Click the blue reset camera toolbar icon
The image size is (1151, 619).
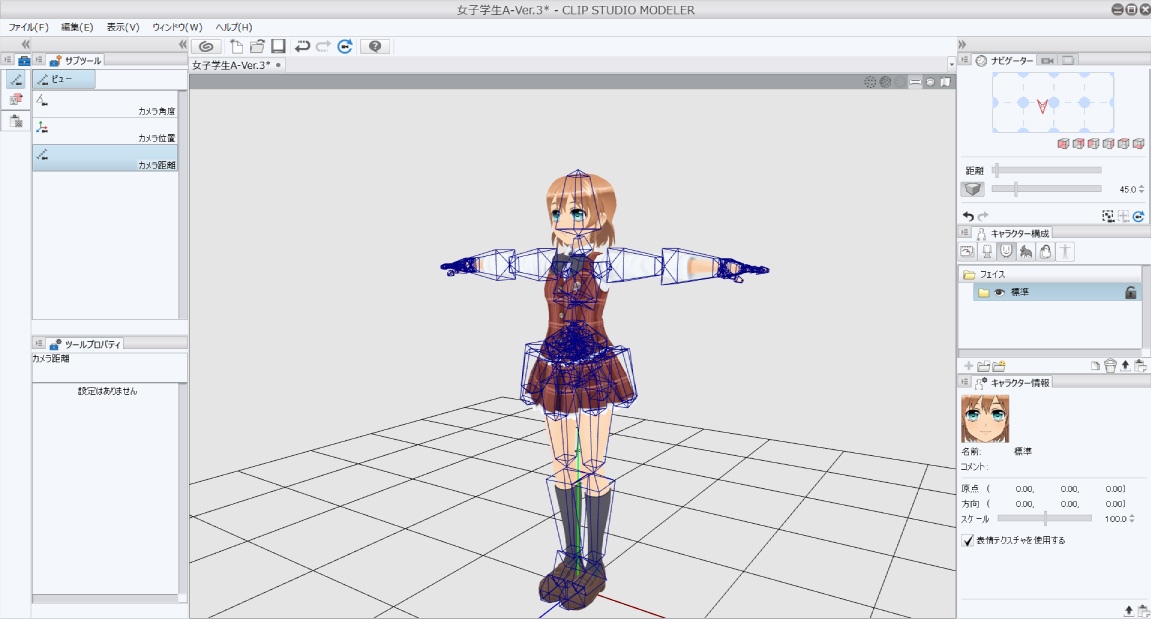pos(345,46)
